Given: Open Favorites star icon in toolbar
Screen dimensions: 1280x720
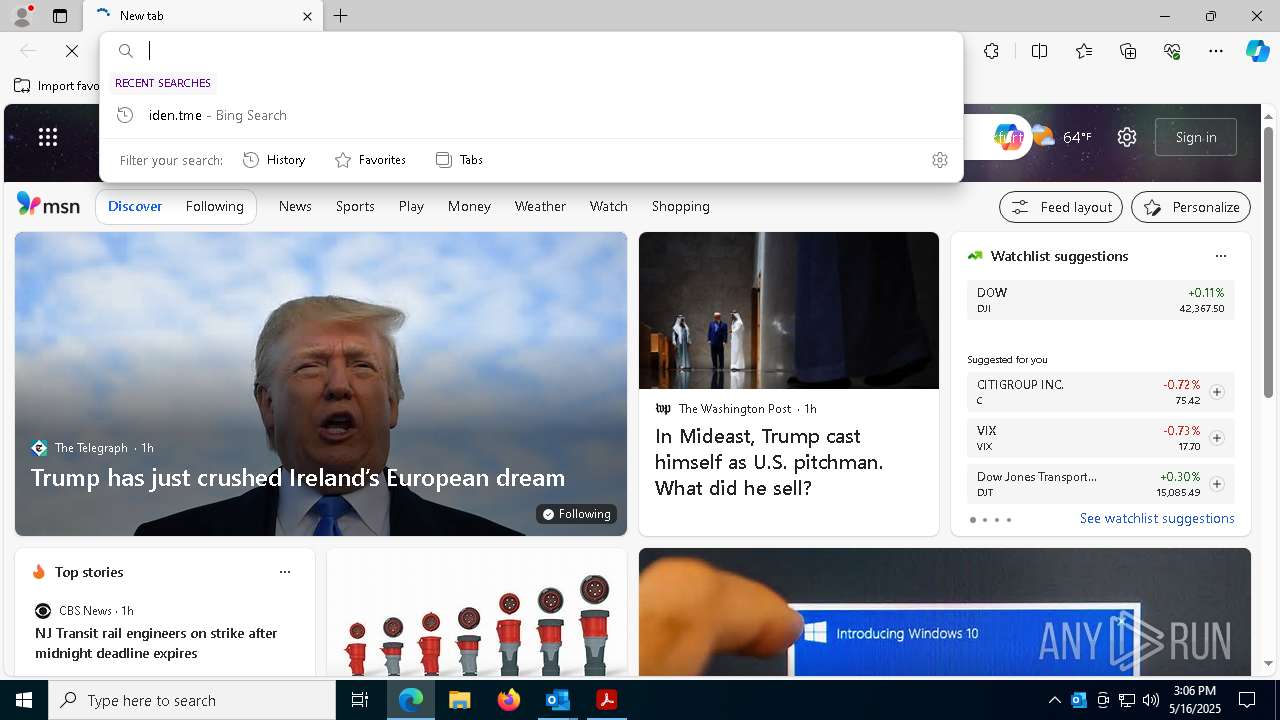Looking at the screenshot, I should [1084, 51].
